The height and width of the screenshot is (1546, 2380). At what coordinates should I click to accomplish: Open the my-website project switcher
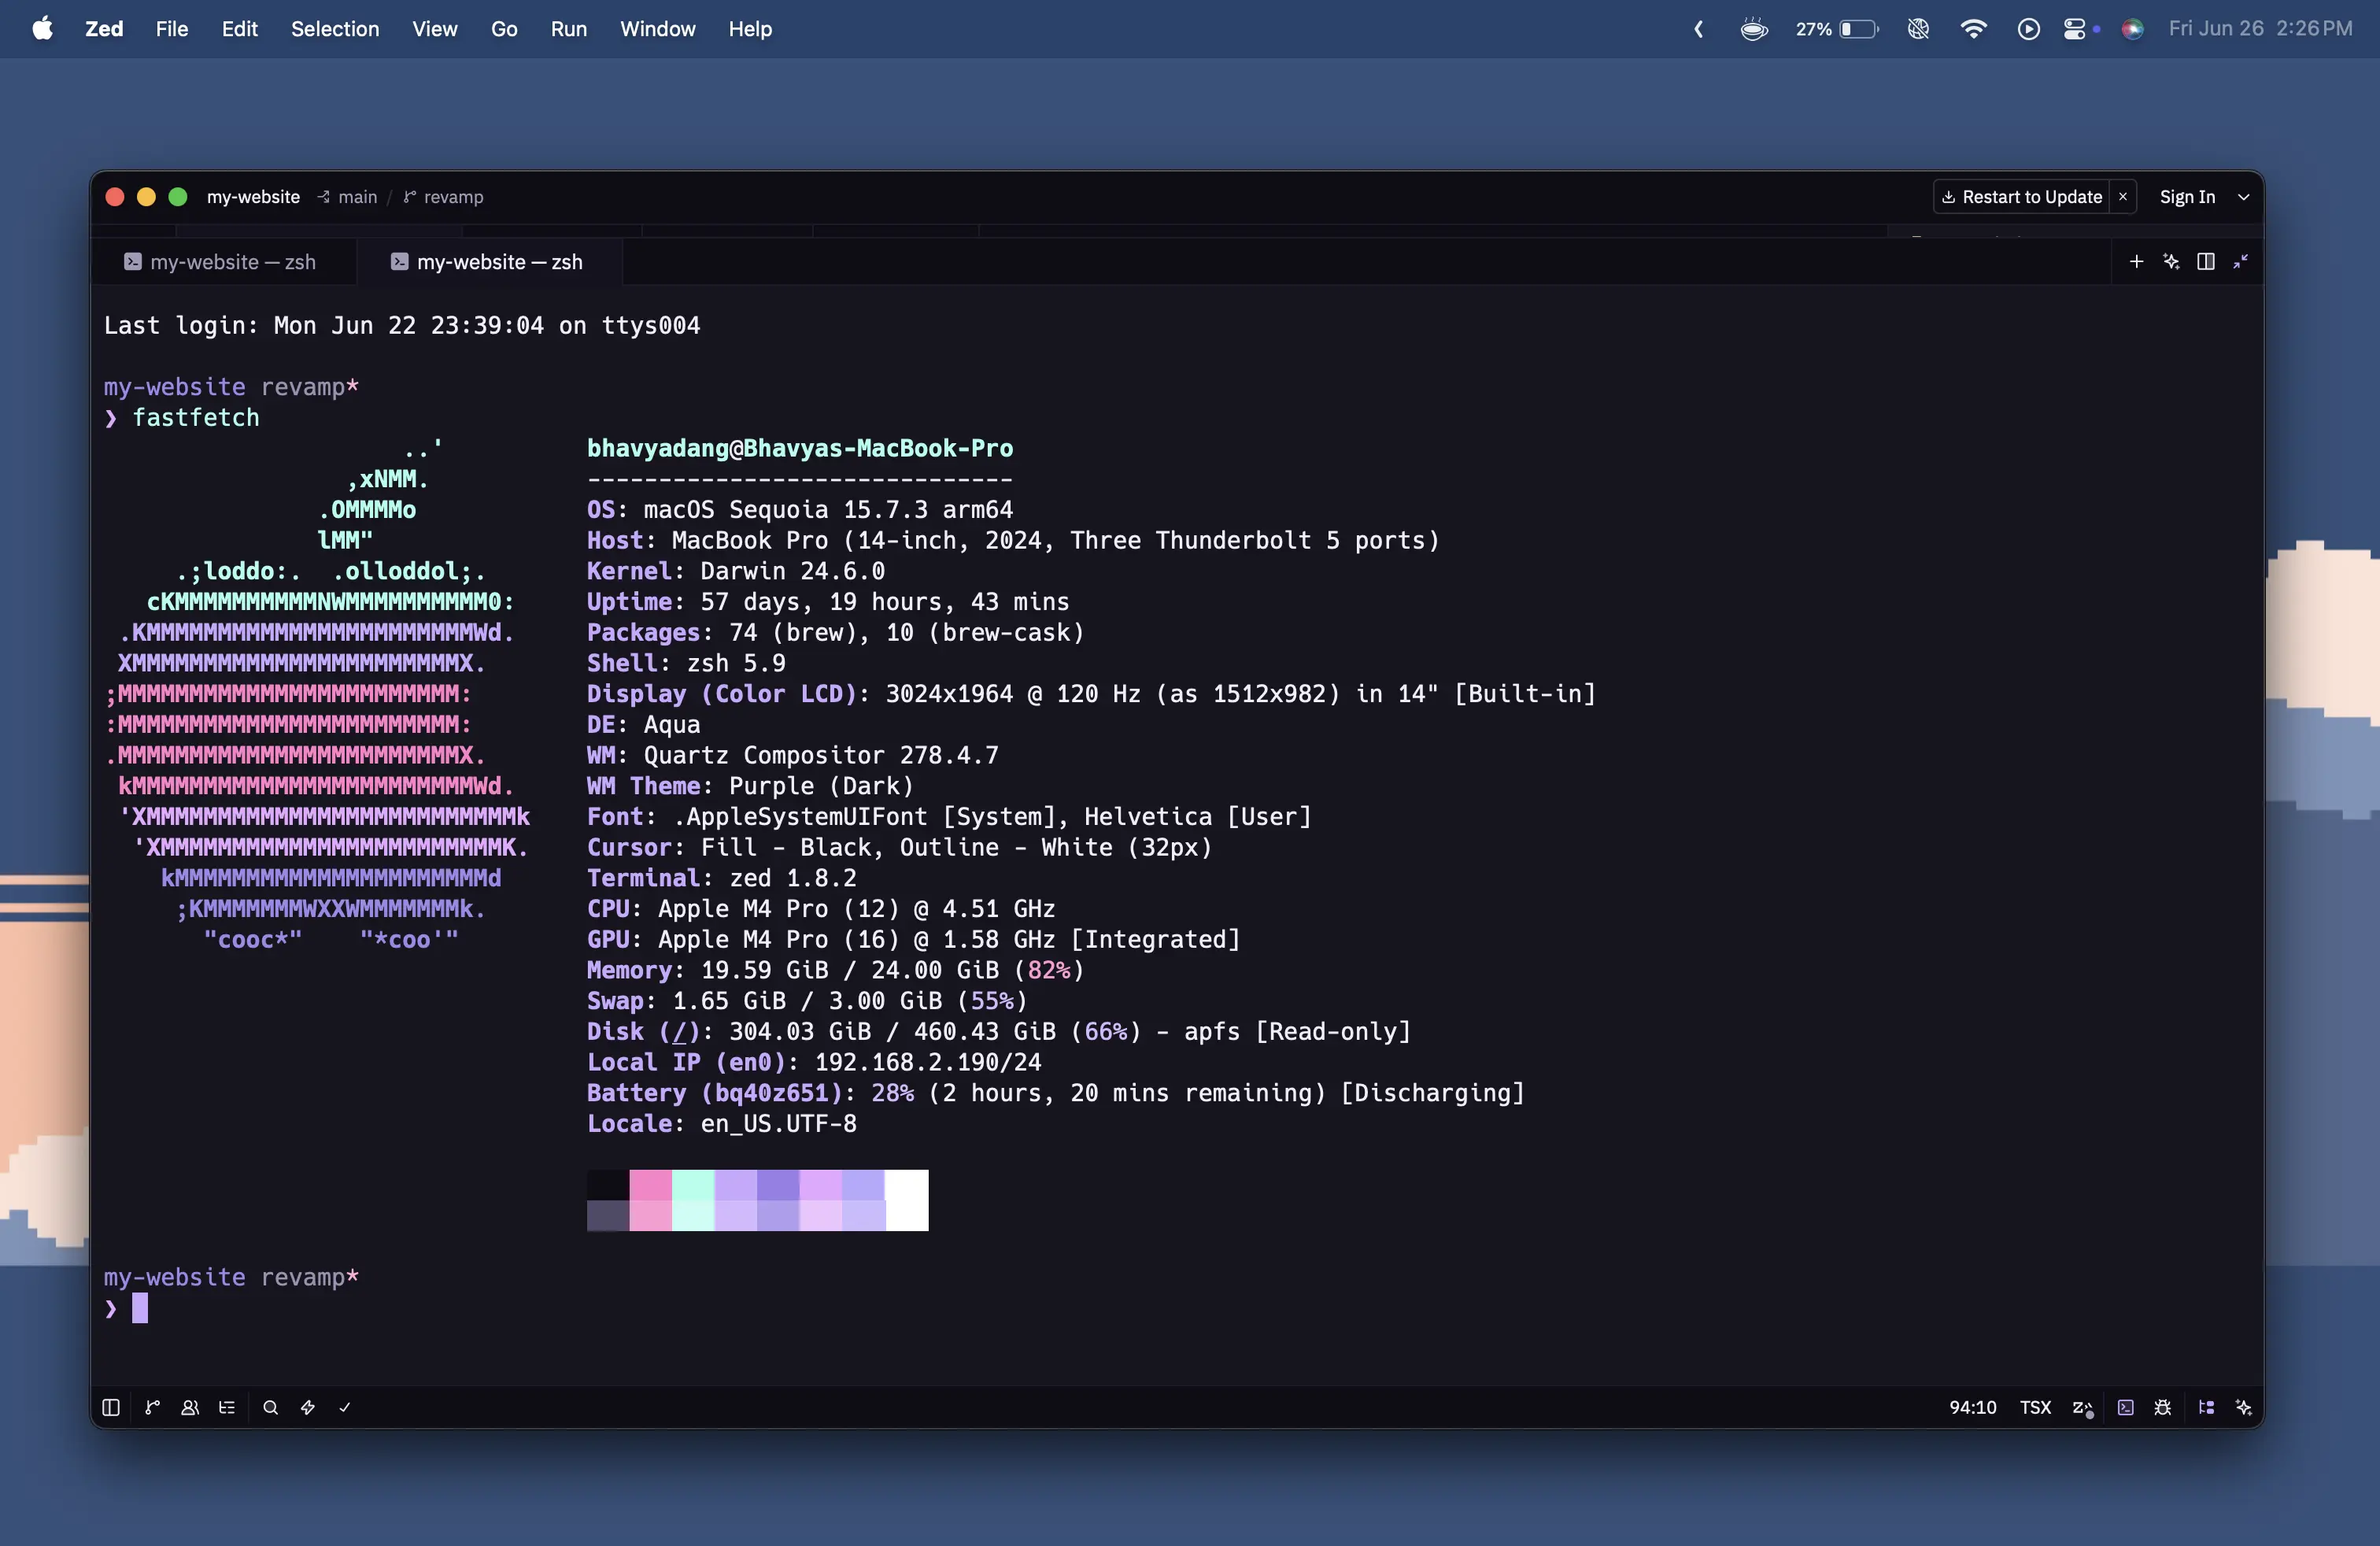(x=253, y=197)
